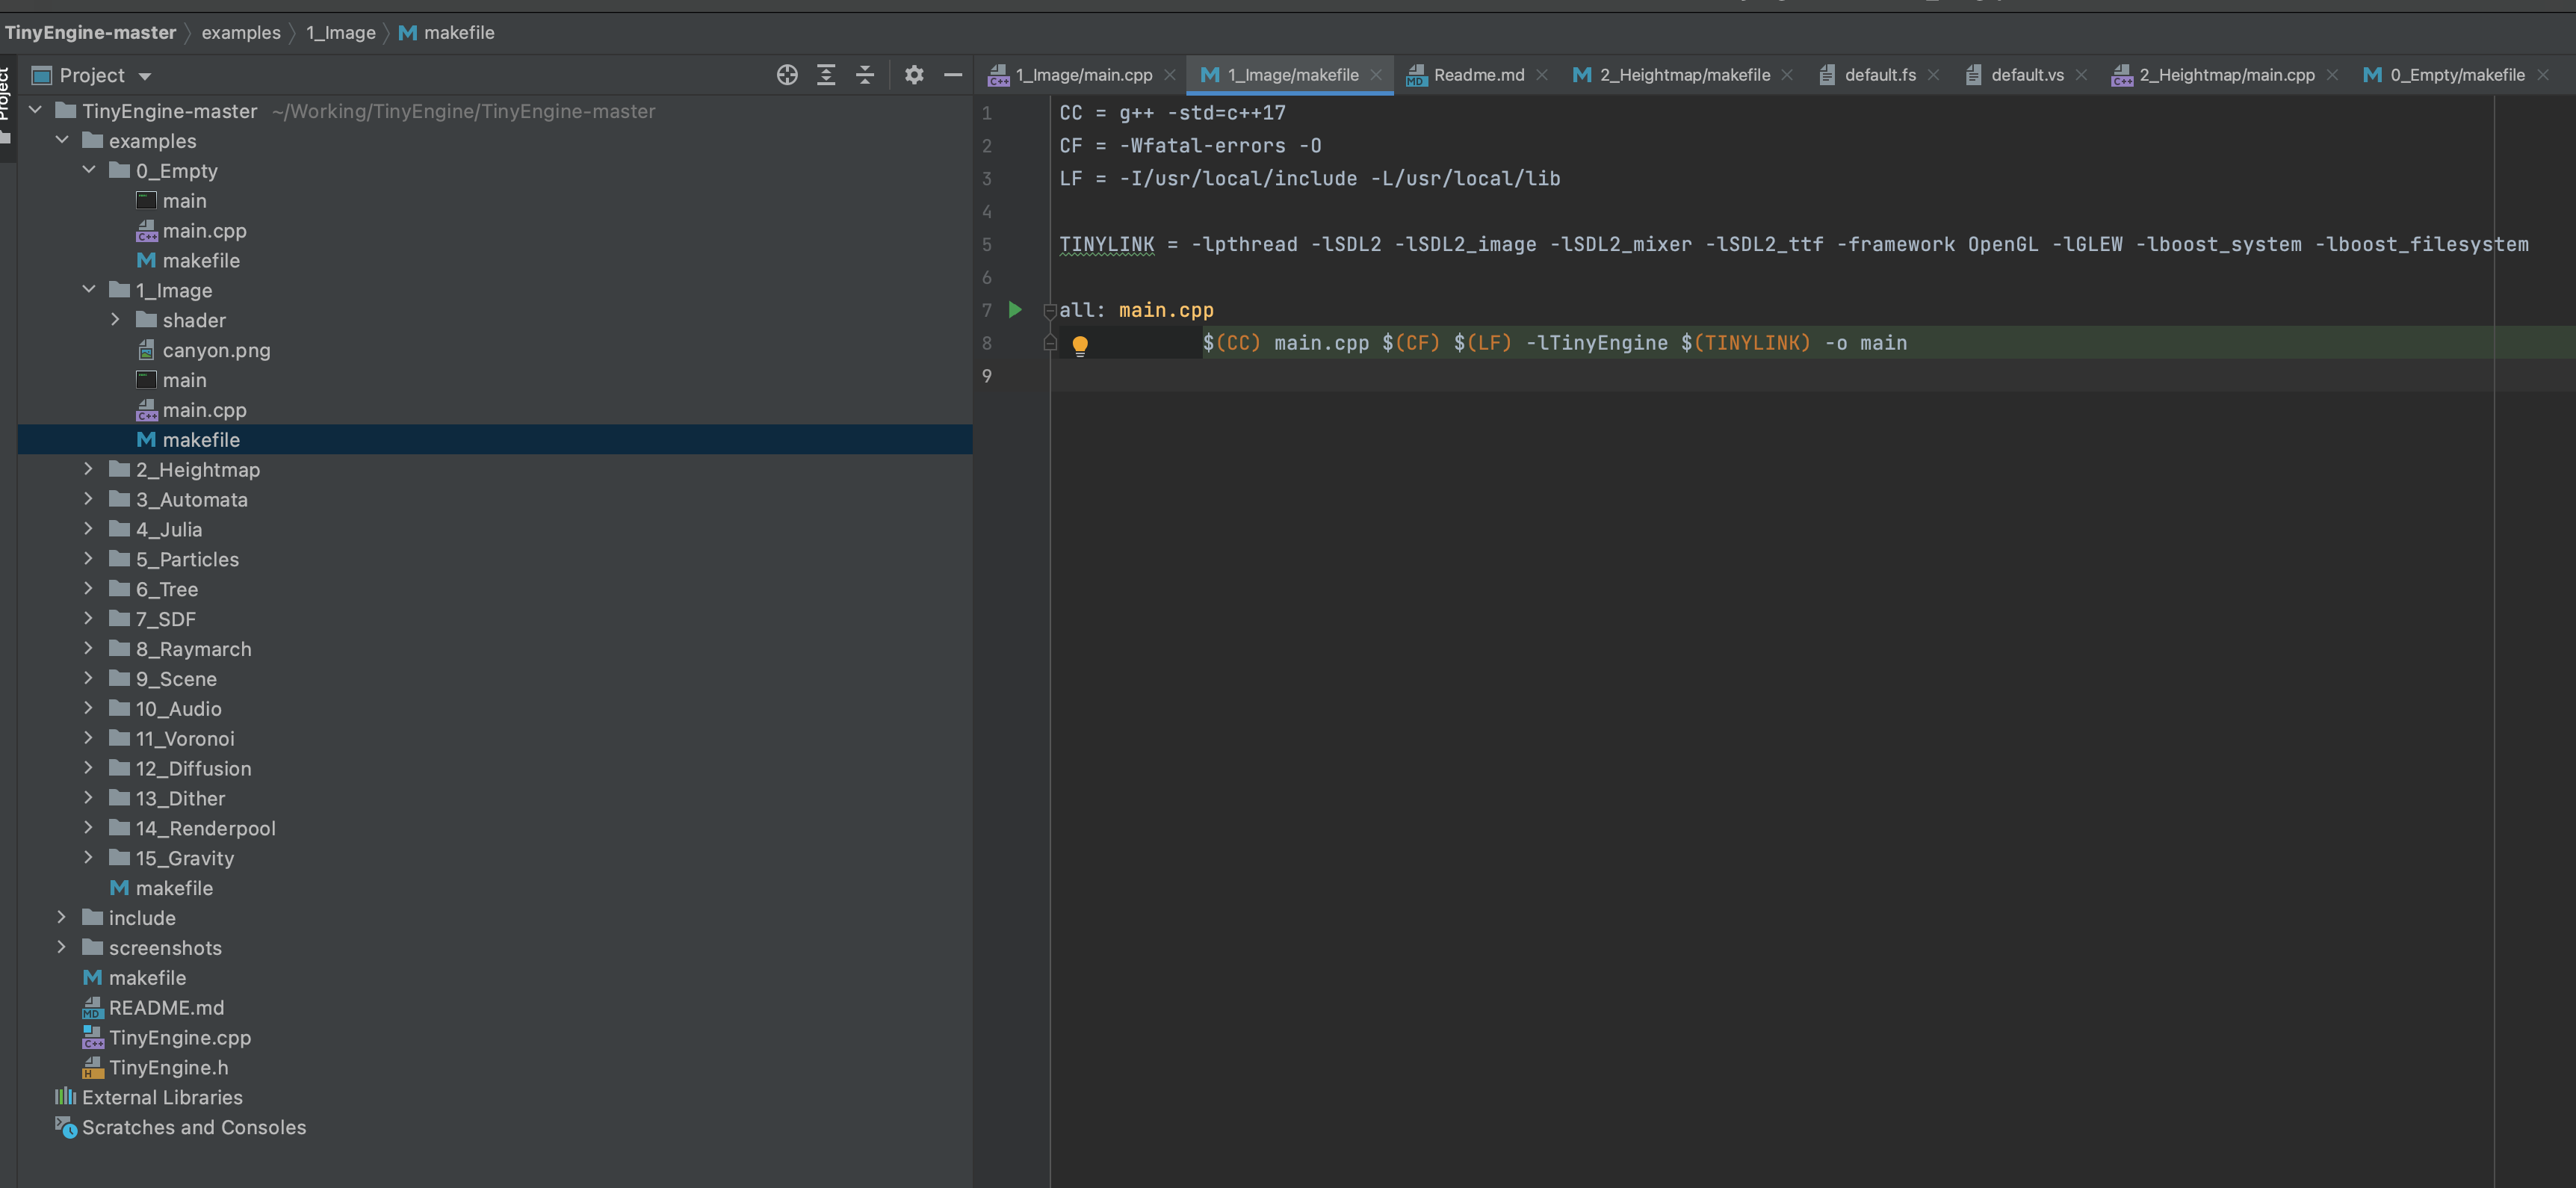2576x1188 pixels.
Task: Click the yellow lightbulb intention icon
Action: tap(1080, 345)
